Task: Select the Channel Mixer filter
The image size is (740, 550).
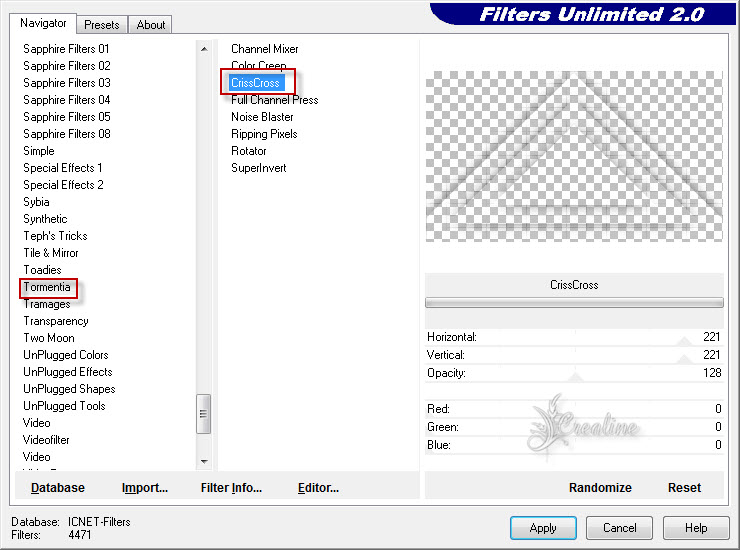Action: click(x=264, y=49)
